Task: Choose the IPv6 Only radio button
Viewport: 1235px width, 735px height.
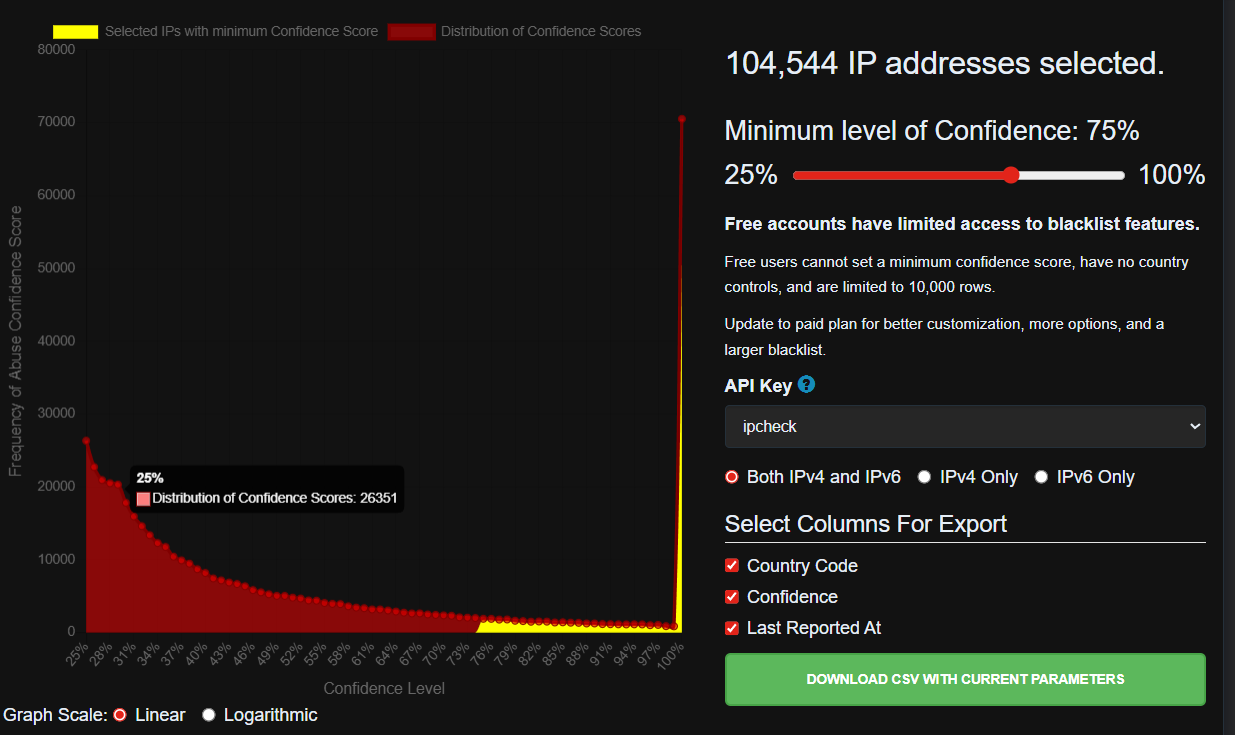Action: (x=1042, y=477)
